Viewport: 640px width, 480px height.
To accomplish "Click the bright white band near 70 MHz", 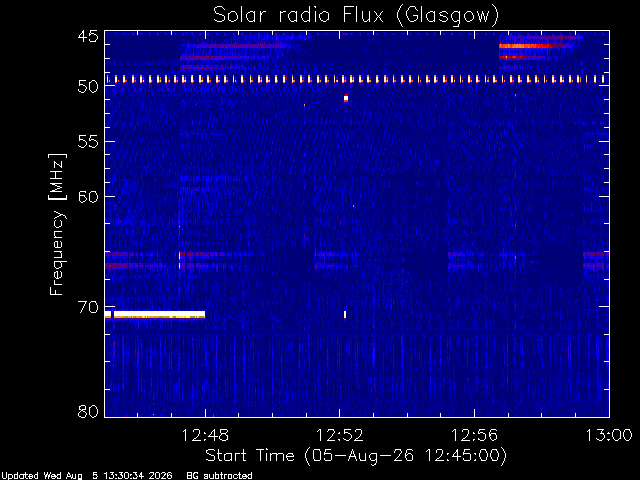I will 155,314.
